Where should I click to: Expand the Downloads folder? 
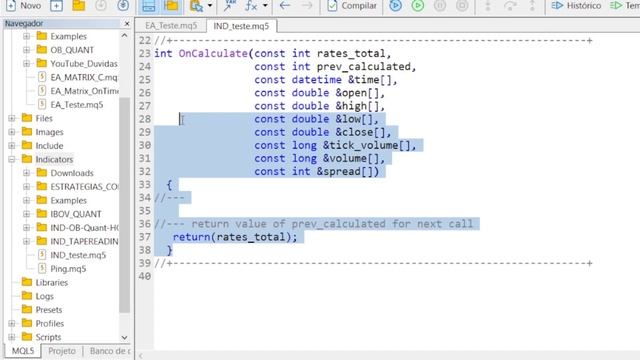coord(27,173)
